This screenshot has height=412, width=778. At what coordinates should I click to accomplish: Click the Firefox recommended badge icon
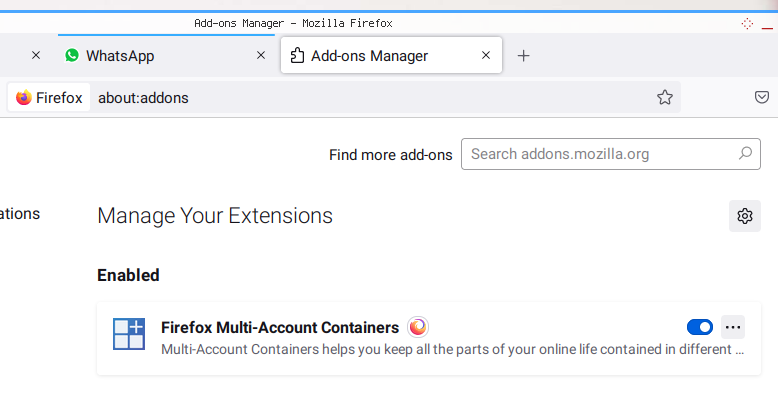[x=418, y=327]
